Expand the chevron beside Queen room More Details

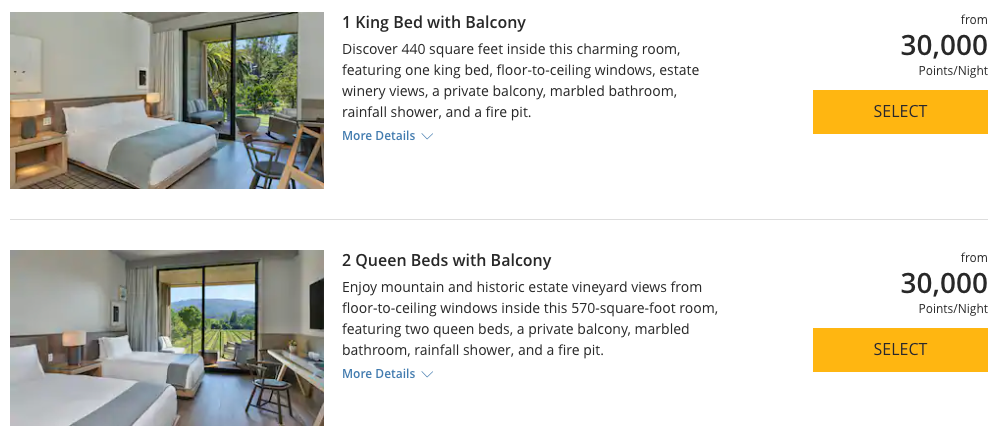[428, 374]
